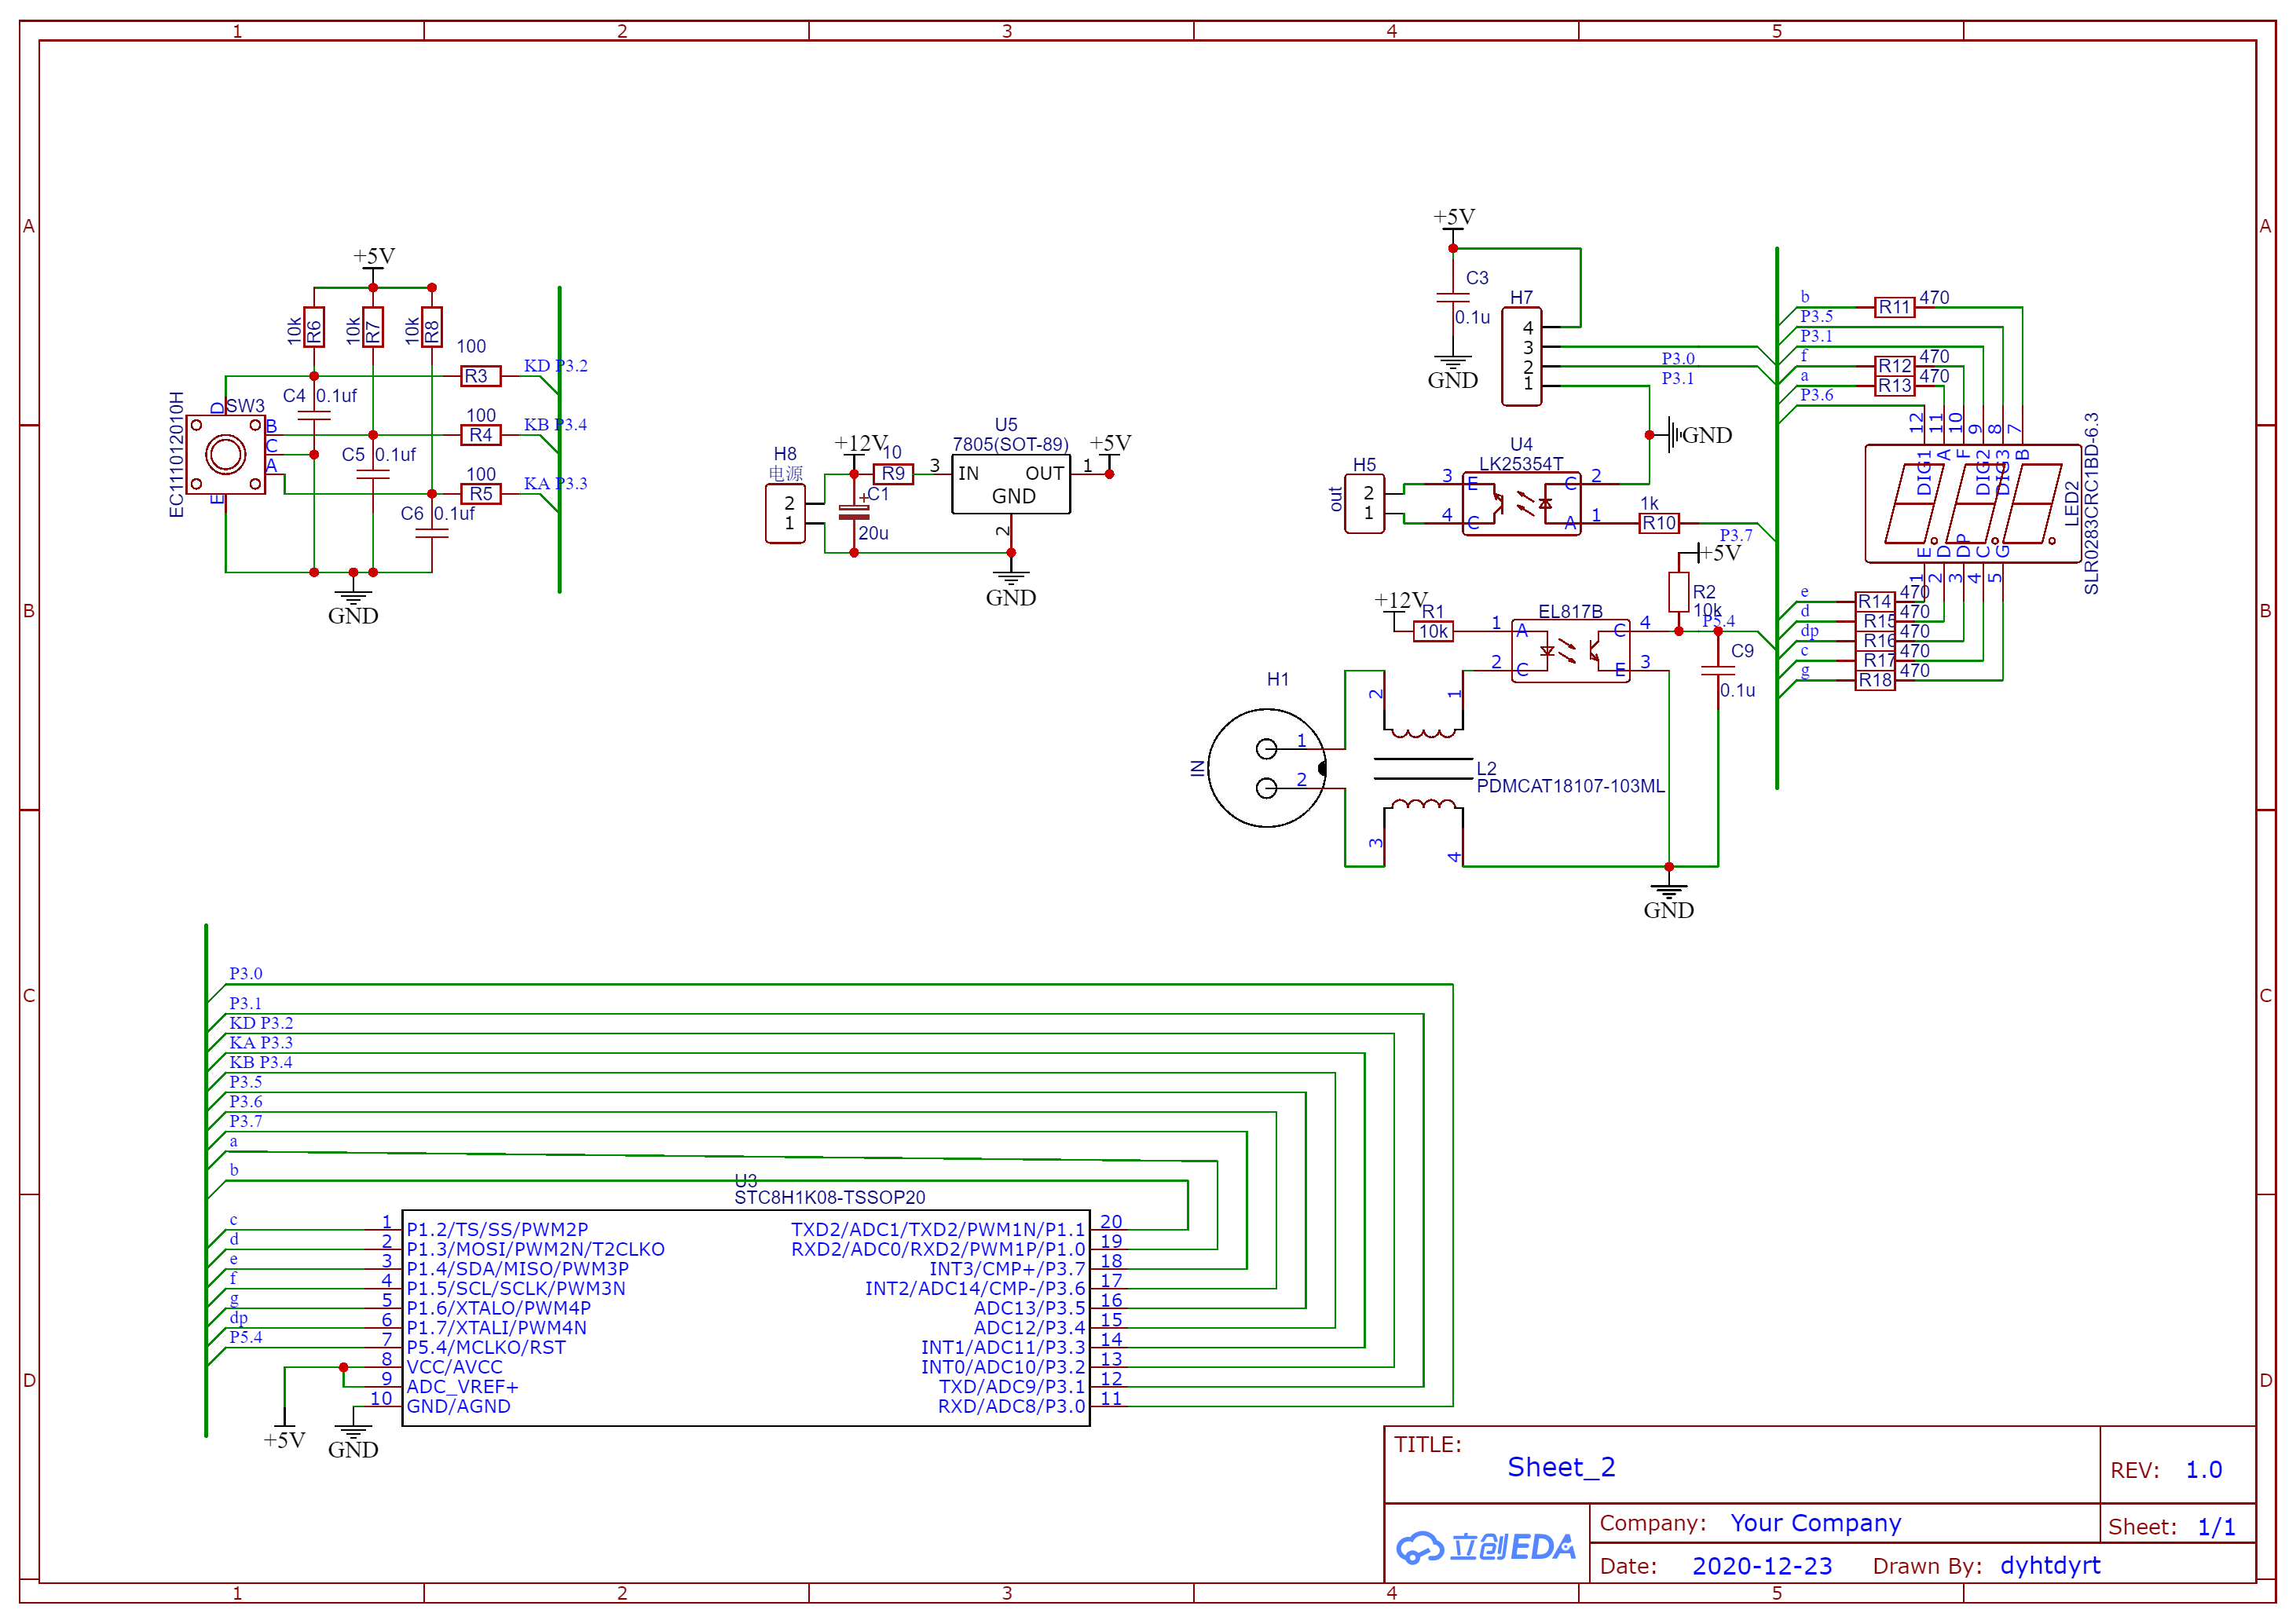This screenshot has width=2296, height=1624.
Task: Click resistor R11 on net b
Action: point(1895,307)
